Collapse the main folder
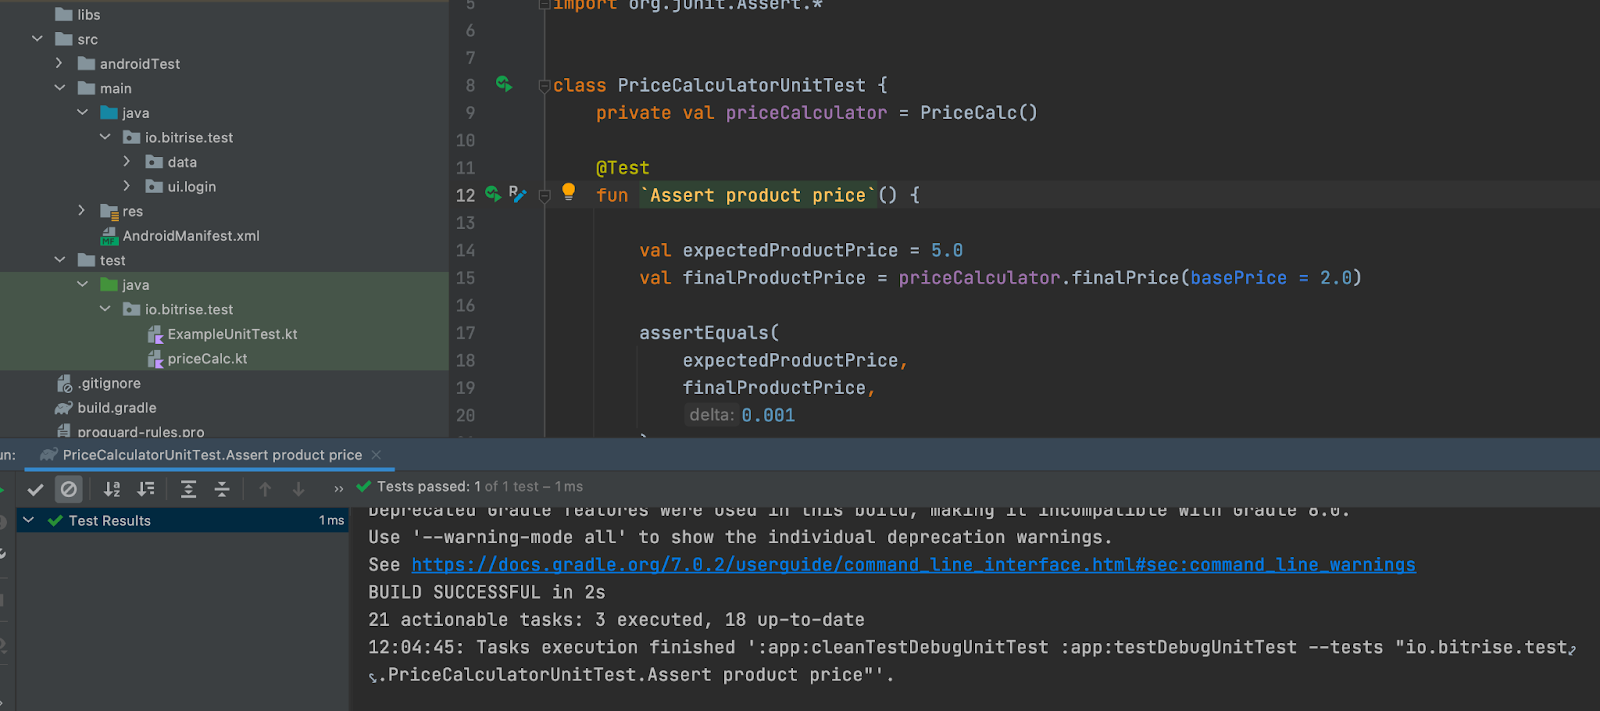The width and height of the screenshot is (1600, 711). tap(59, 88)
